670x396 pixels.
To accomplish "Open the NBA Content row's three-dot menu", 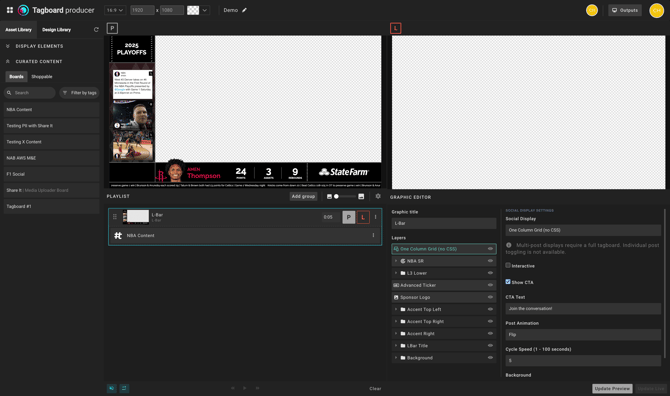I will click(373, 235).
